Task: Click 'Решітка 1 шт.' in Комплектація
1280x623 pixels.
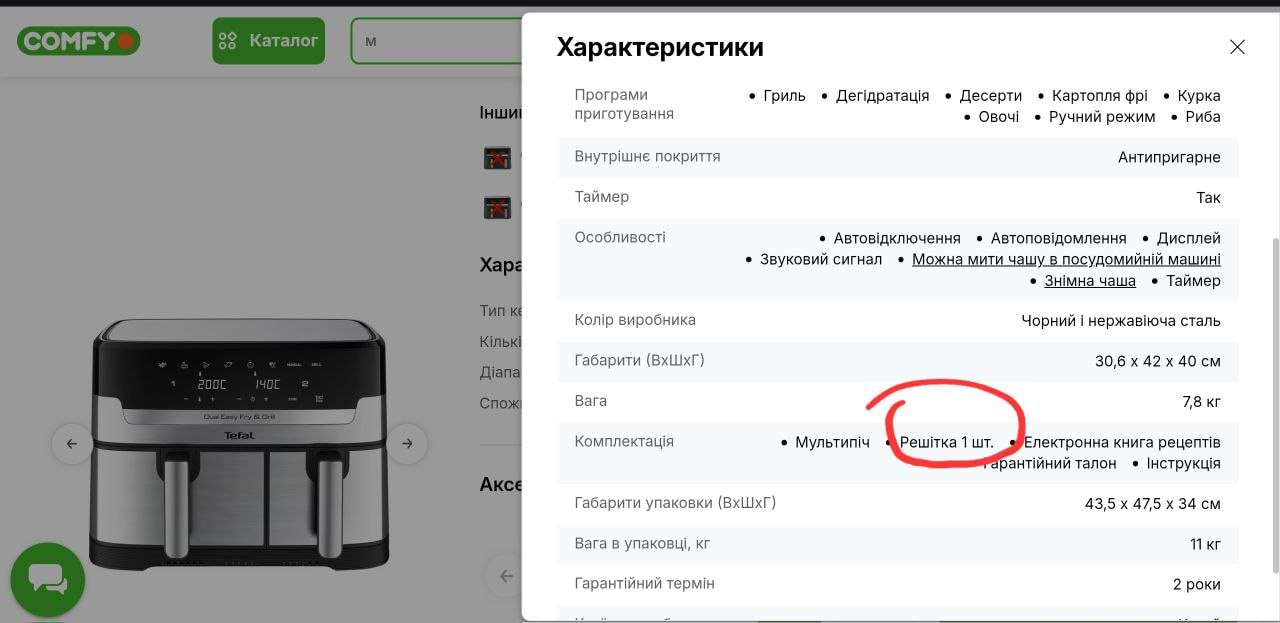Action: click(x=946, y=442)
